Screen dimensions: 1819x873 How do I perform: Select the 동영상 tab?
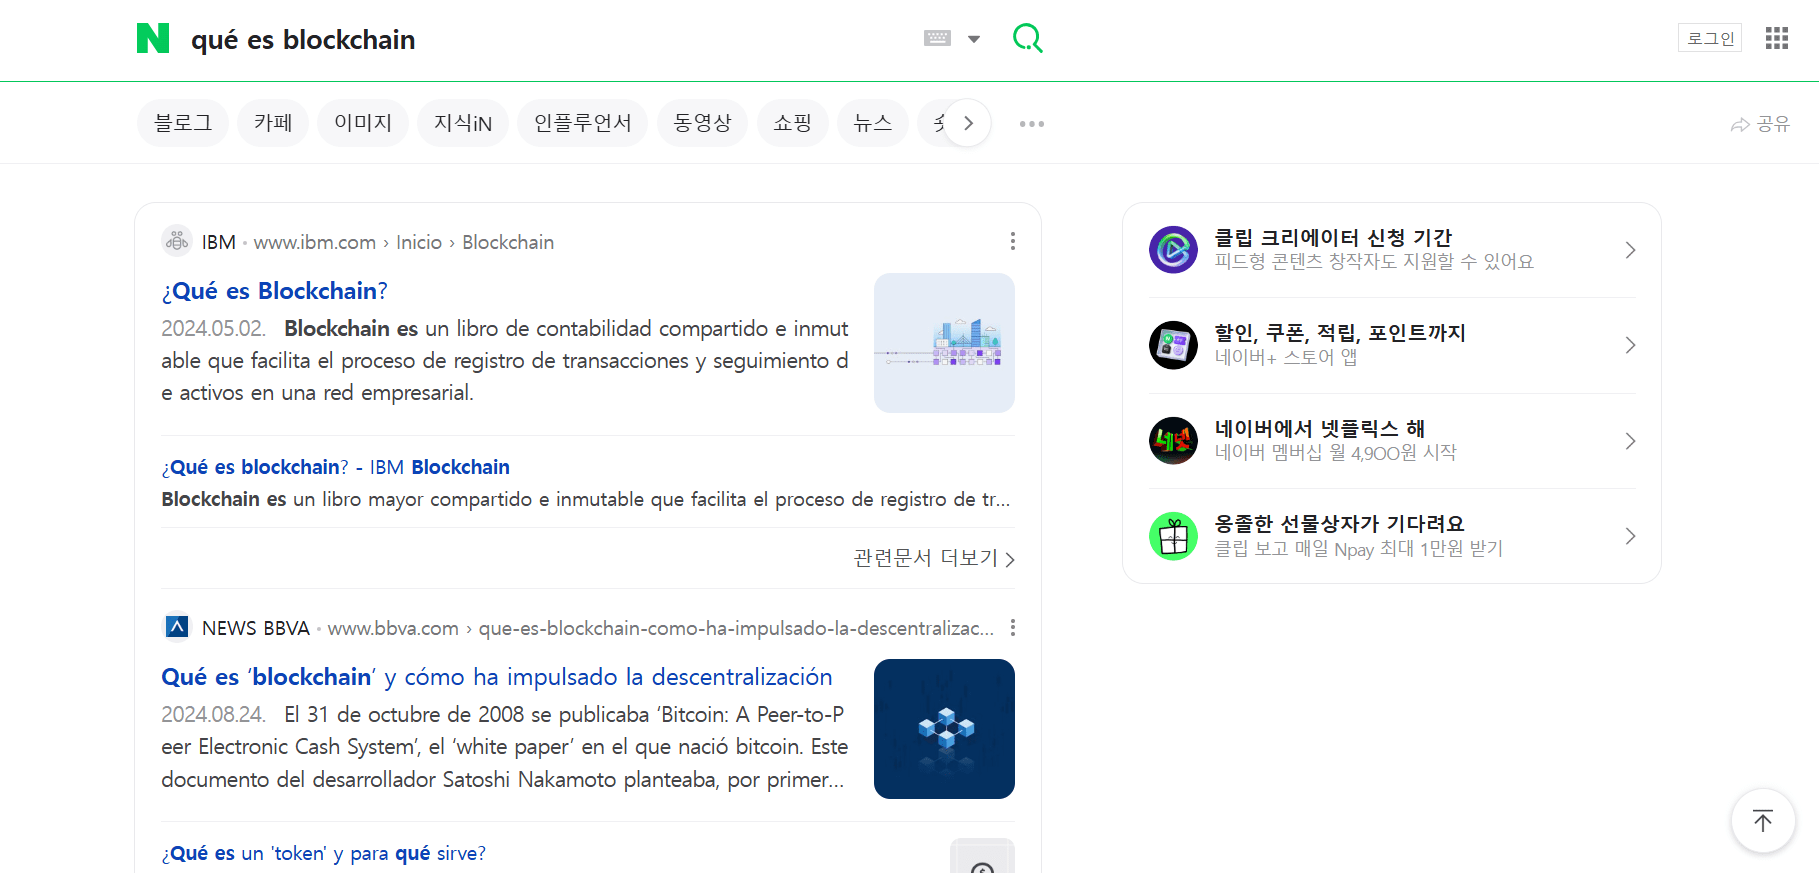point(702,123)
